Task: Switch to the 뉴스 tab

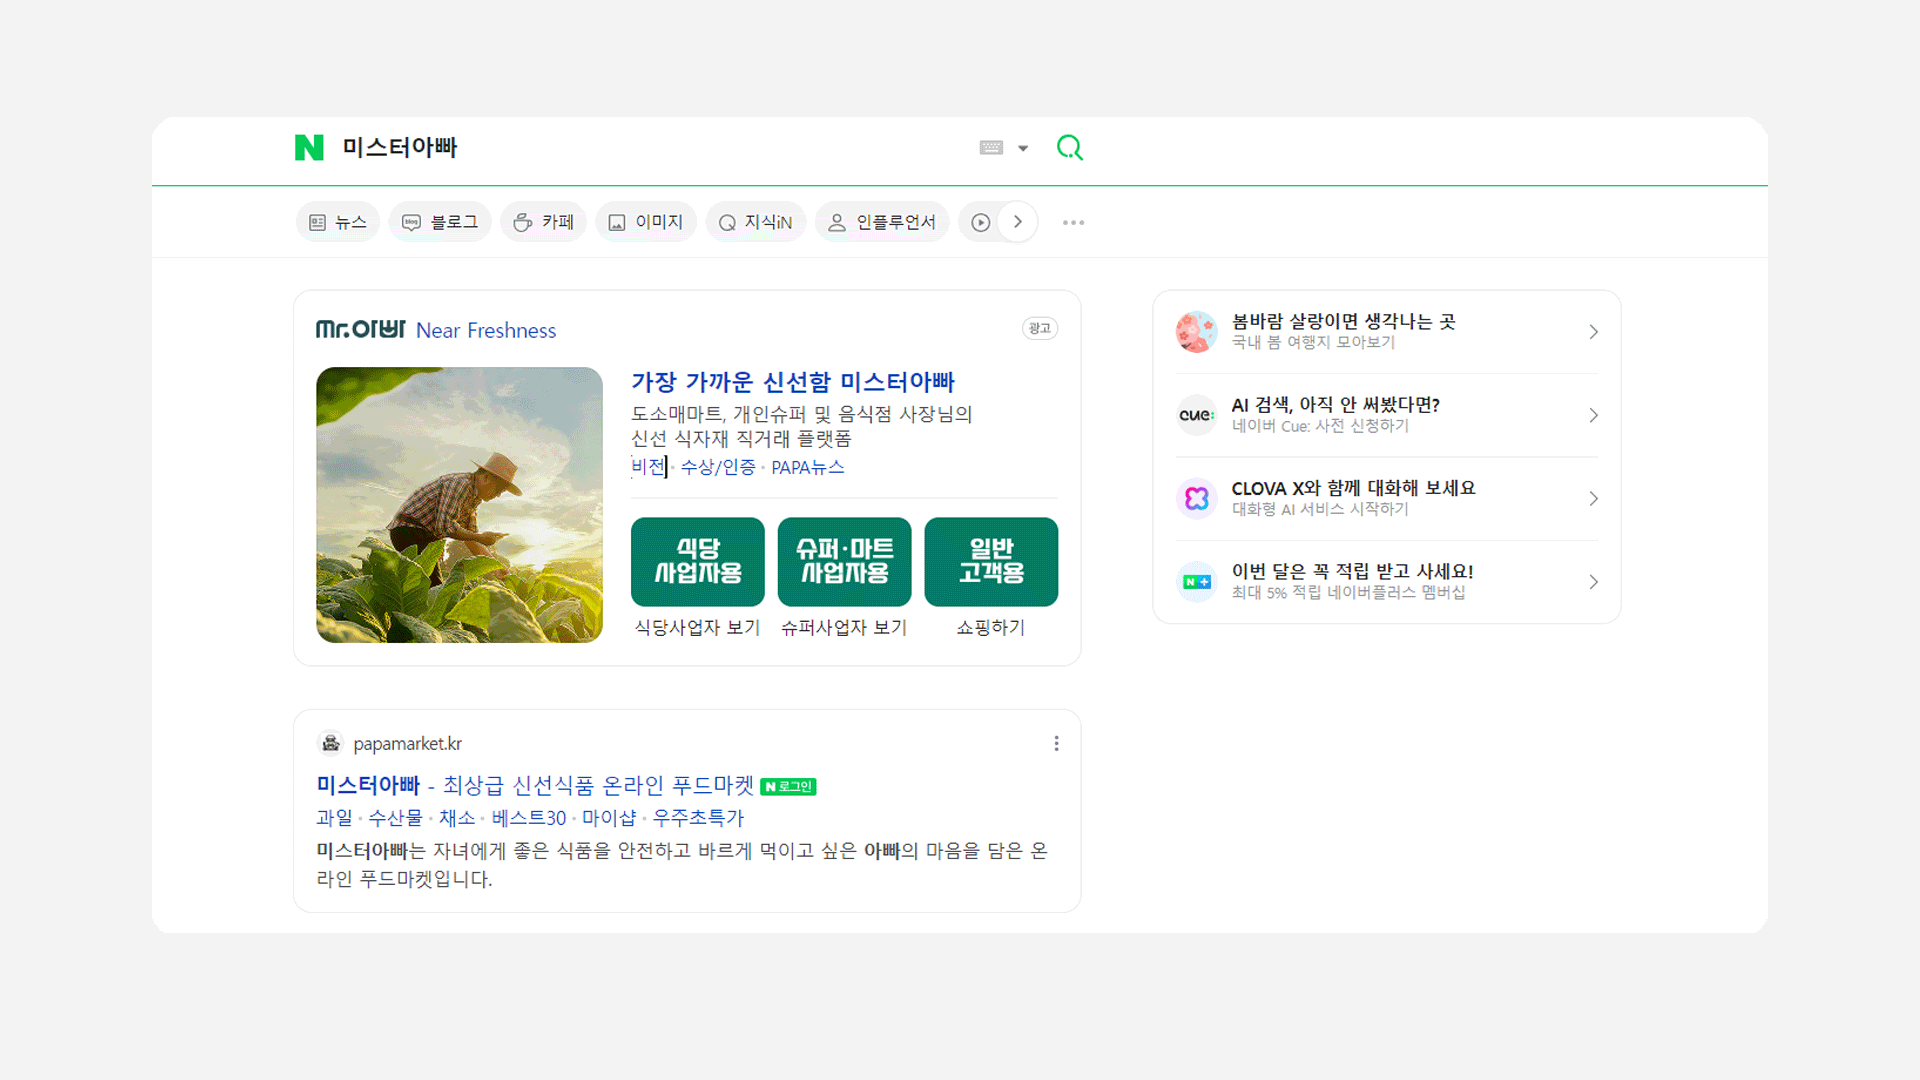Action: click(338, 222)
